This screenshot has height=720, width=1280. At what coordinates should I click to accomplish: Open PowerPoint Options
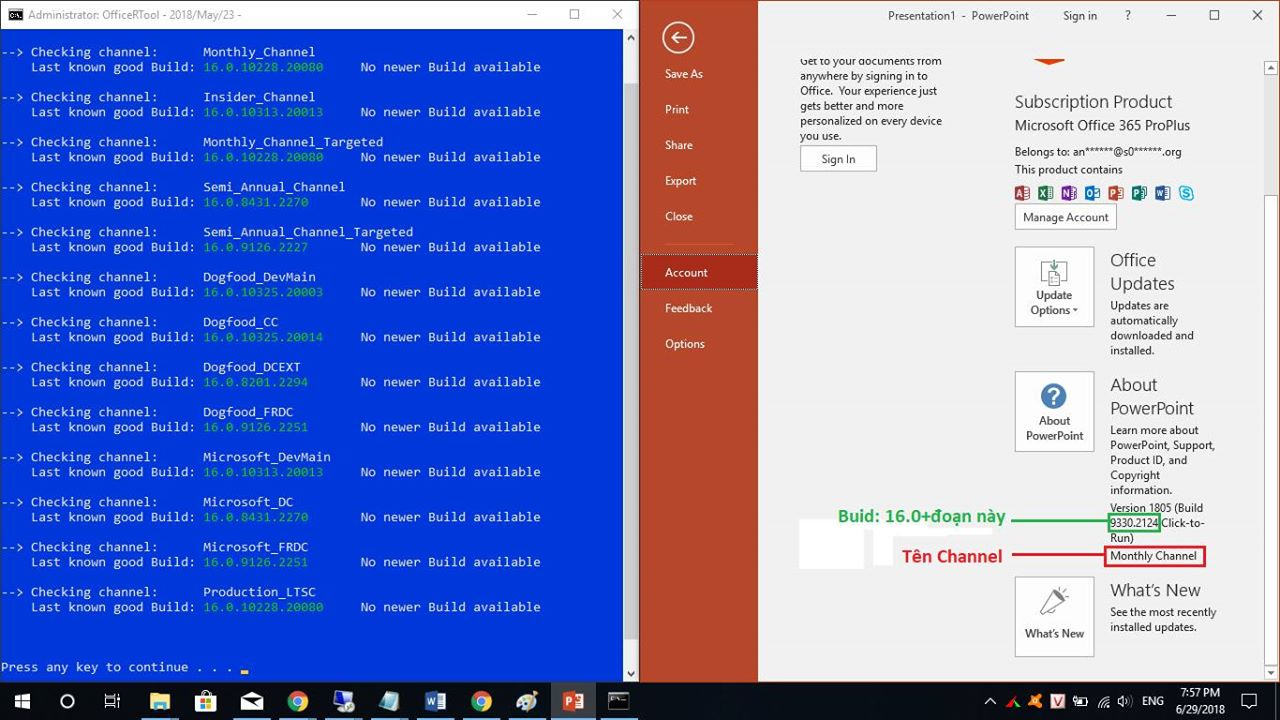685,344
